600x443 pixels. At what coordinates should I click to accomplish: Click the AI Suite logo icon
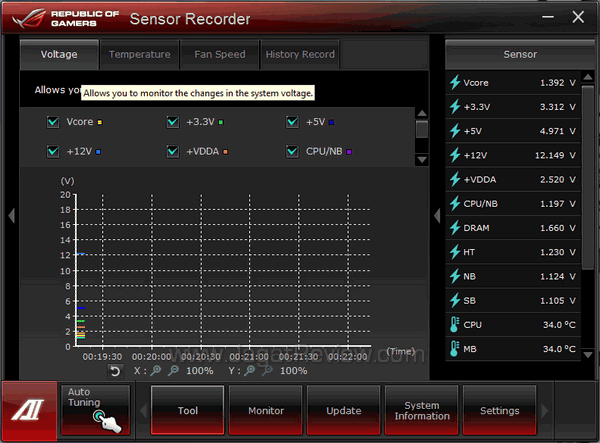coord(28,410)
